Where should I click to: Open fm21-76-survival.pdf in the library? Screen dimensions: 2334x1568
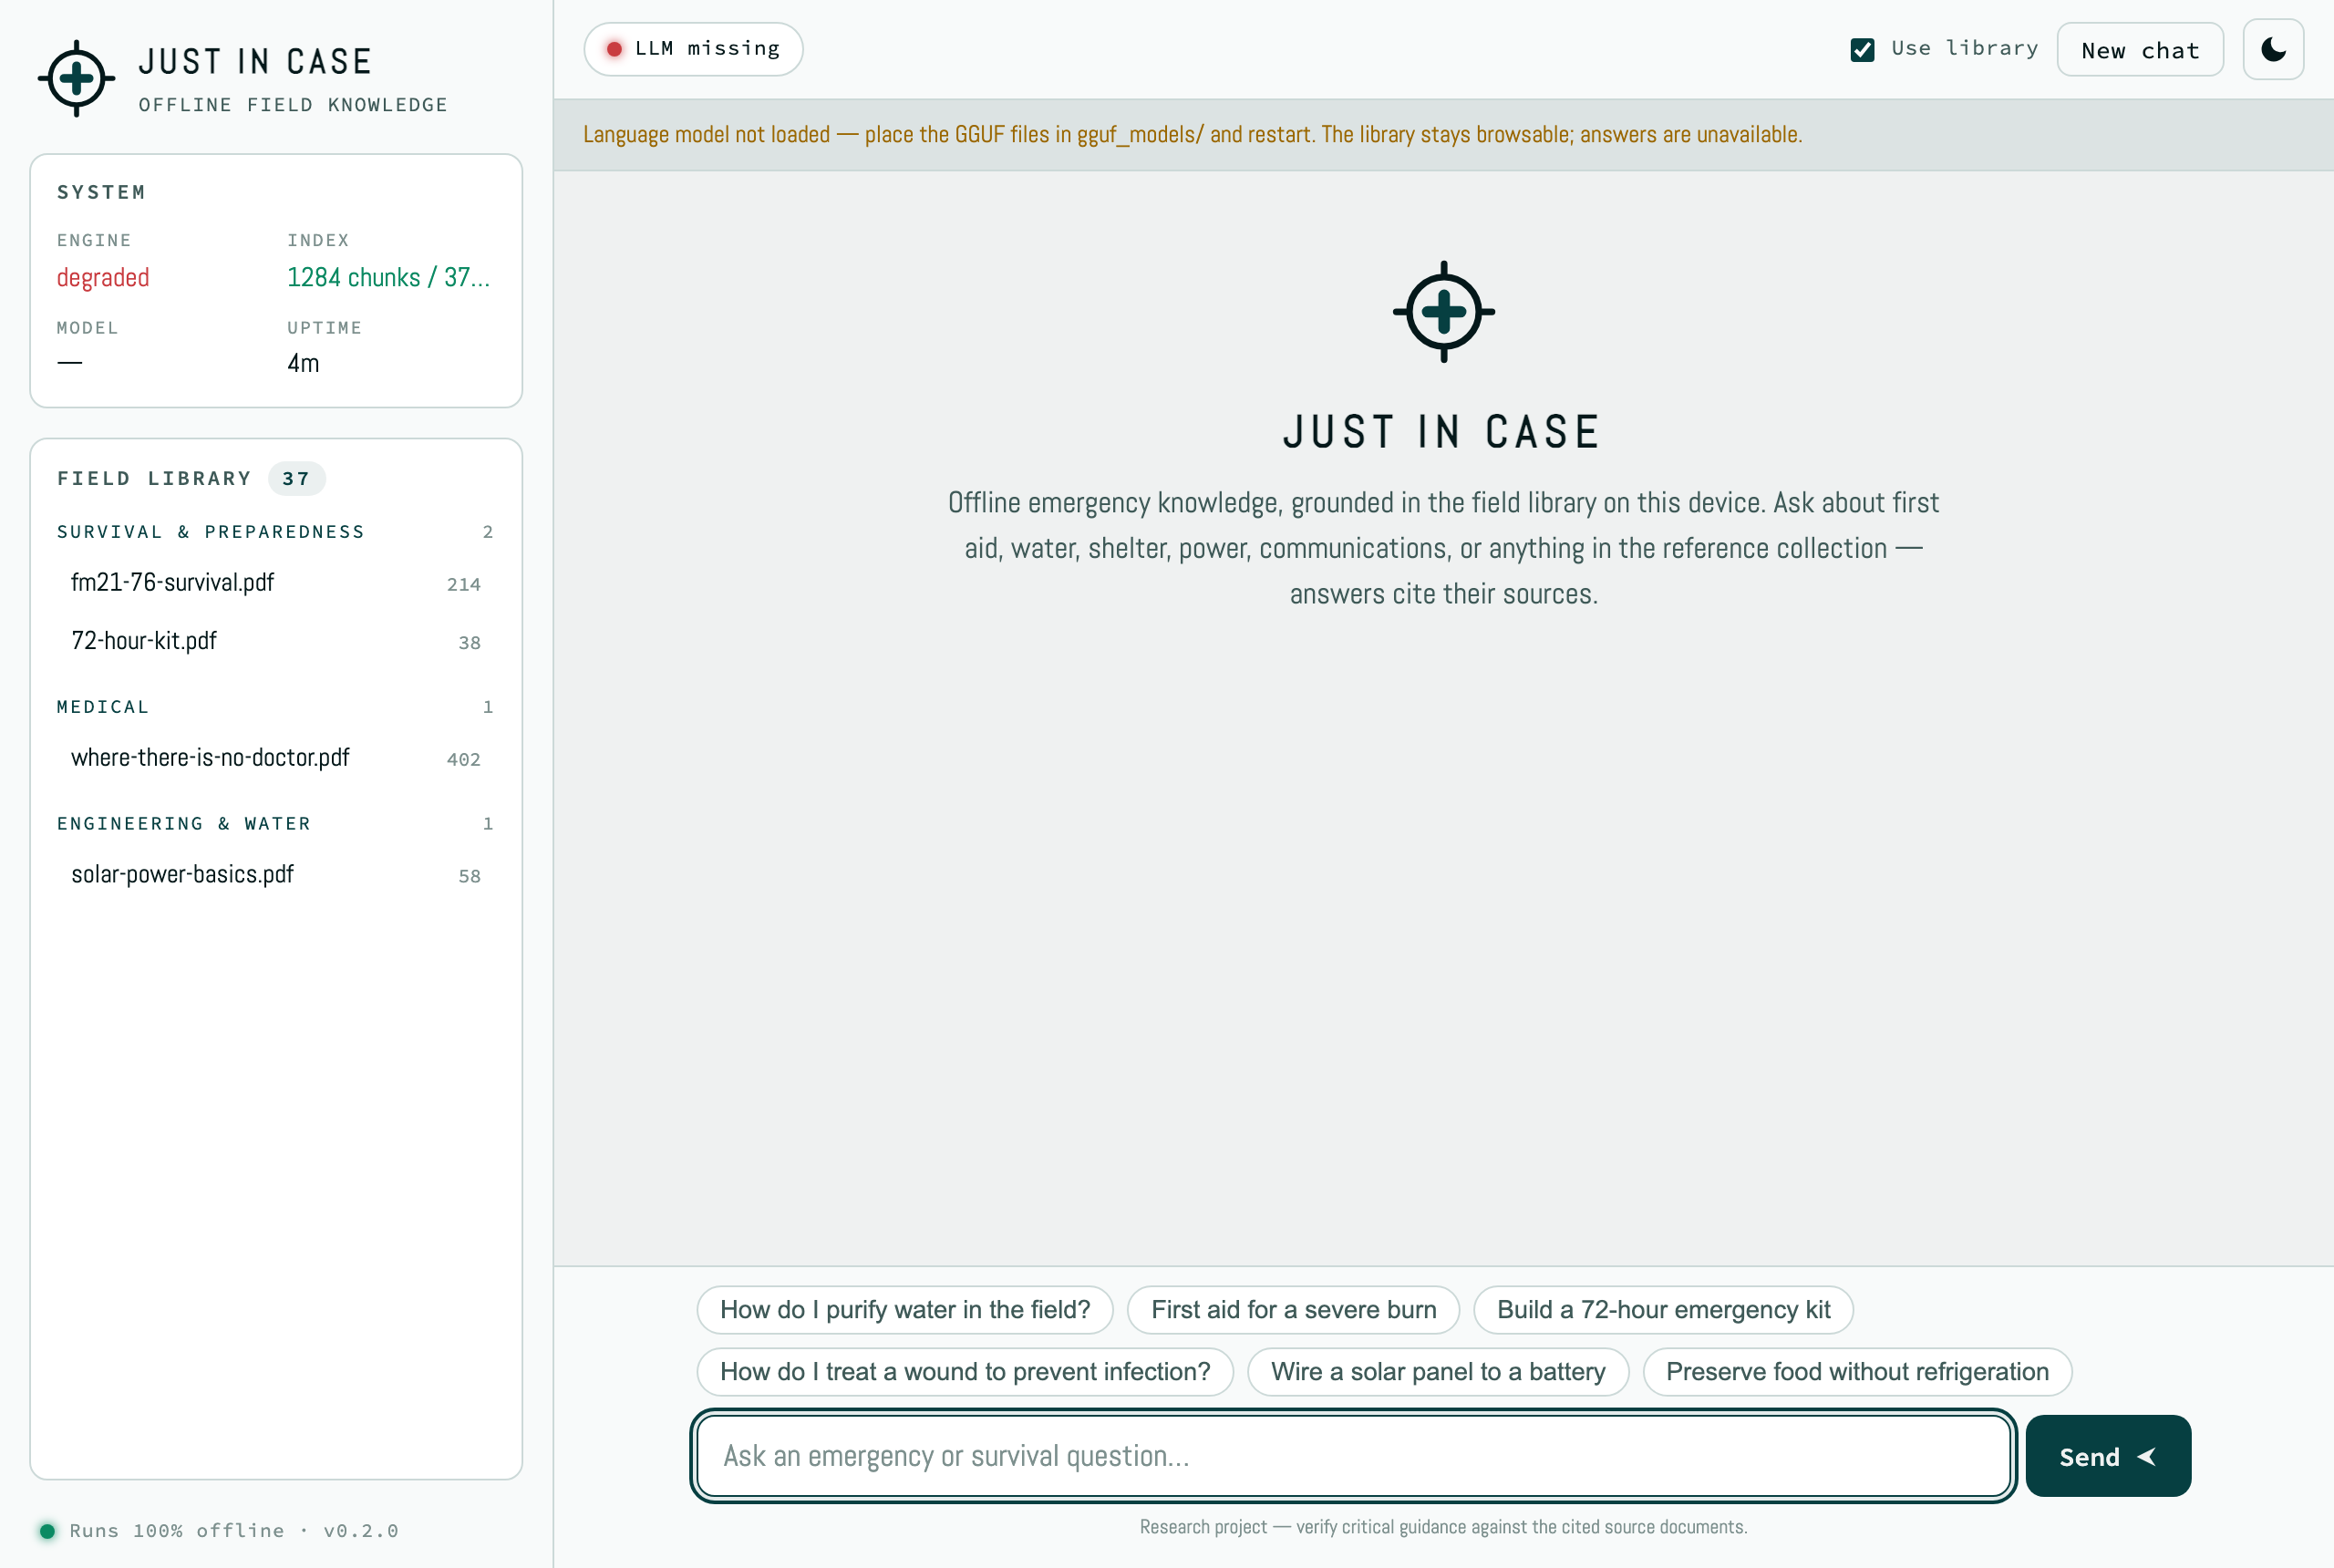[275, 583]
